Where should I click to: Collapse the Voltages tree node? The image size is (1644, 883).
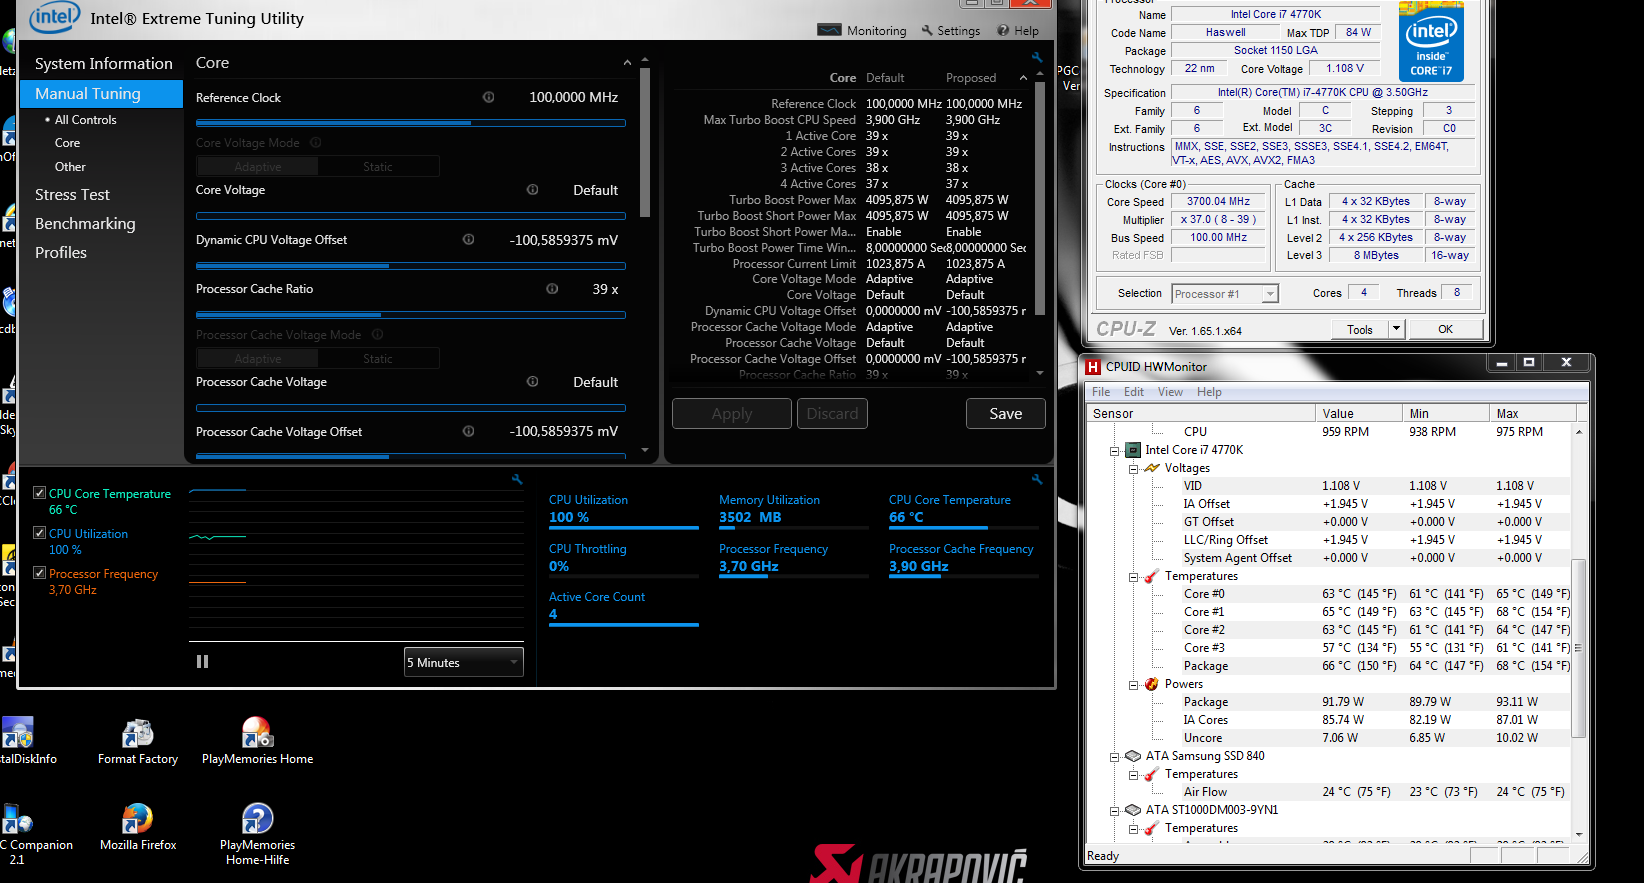1134,469
